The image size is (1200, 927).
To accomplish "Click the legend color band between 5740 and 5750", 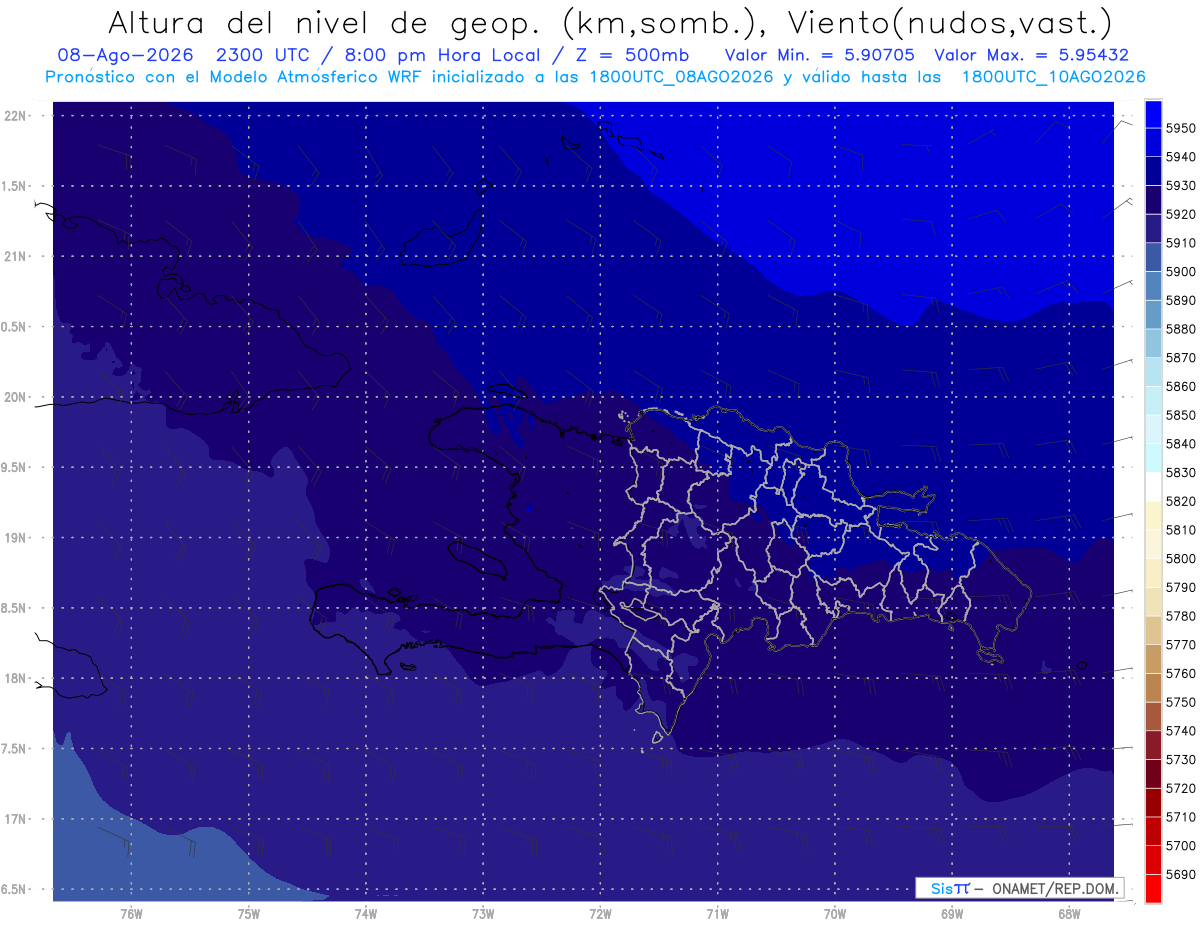I will tap(1153, 716).
